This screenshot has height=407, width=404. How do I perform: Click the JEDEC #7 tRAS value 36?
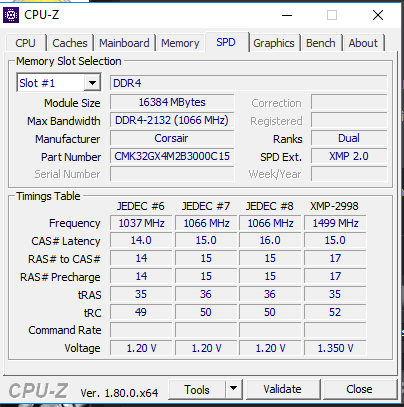click(206, 294)
